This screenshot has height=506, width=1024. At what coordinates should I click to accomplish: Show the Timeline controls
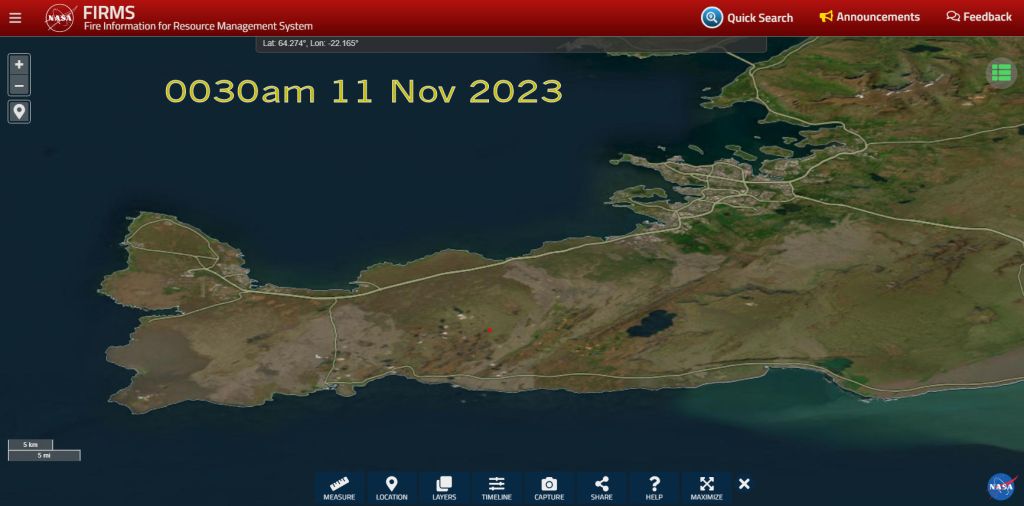point(496,488)
